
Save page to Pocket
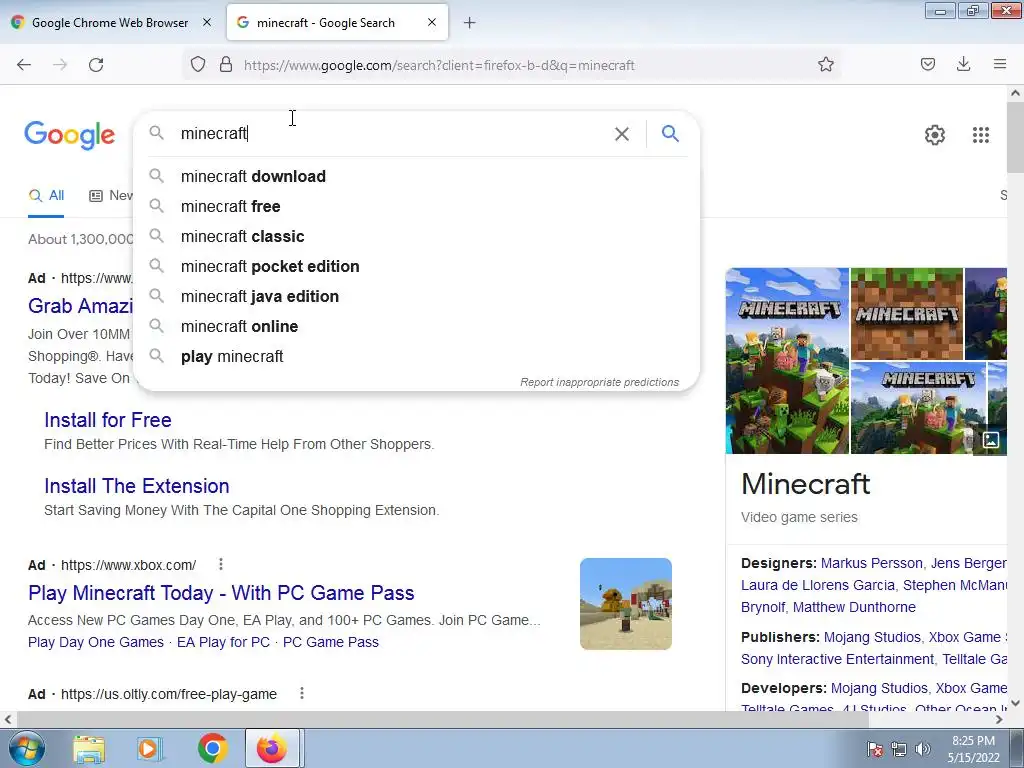[928, 65]
